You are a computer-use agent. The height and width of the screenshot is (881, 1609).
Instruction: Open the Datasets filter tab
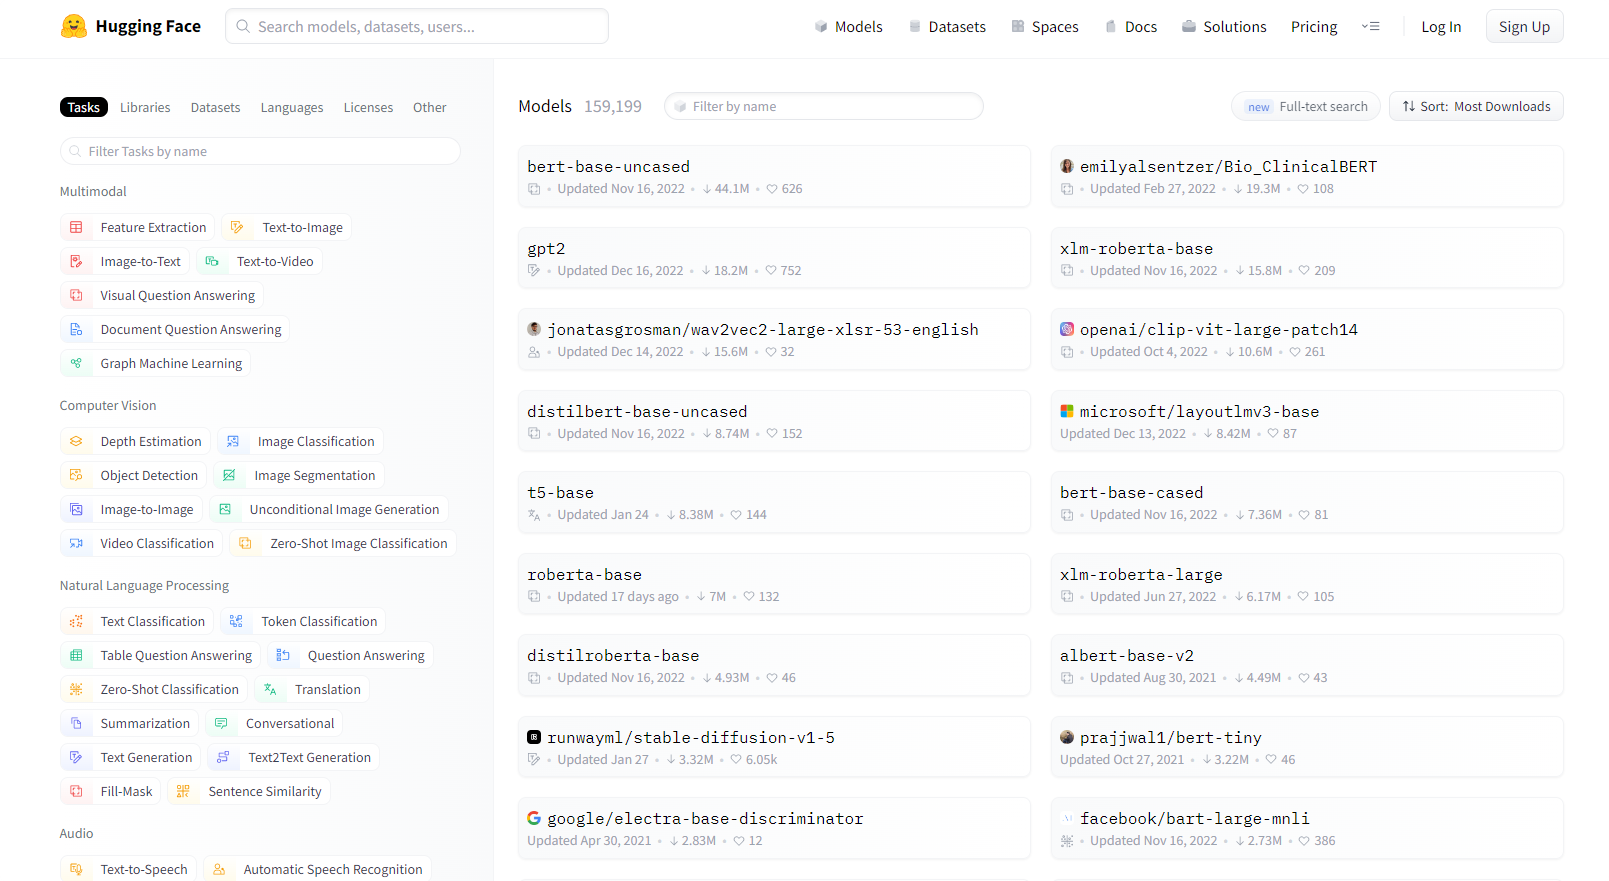pos(215,108)
